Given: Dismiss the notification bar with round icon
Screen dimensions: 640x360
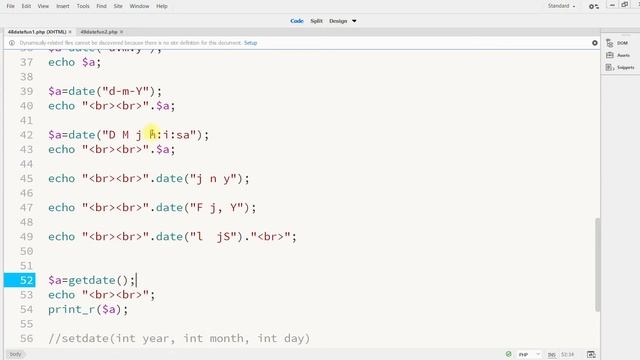Looking at the screenshot, I should (x=595, y=43).
